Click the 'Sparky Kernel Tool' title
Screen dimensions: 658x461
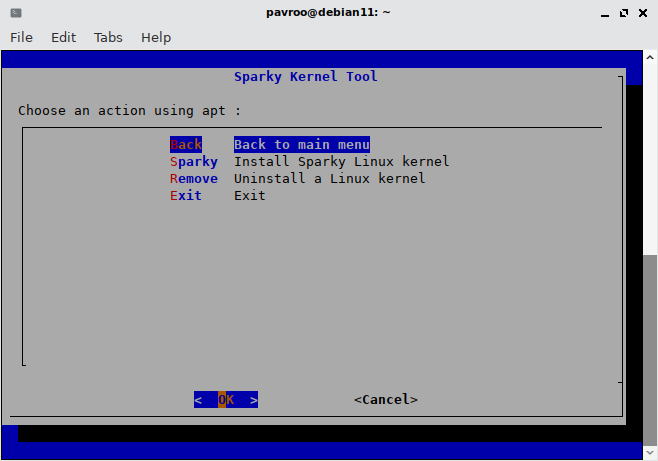pyautogui.click(x=306, y=77)
